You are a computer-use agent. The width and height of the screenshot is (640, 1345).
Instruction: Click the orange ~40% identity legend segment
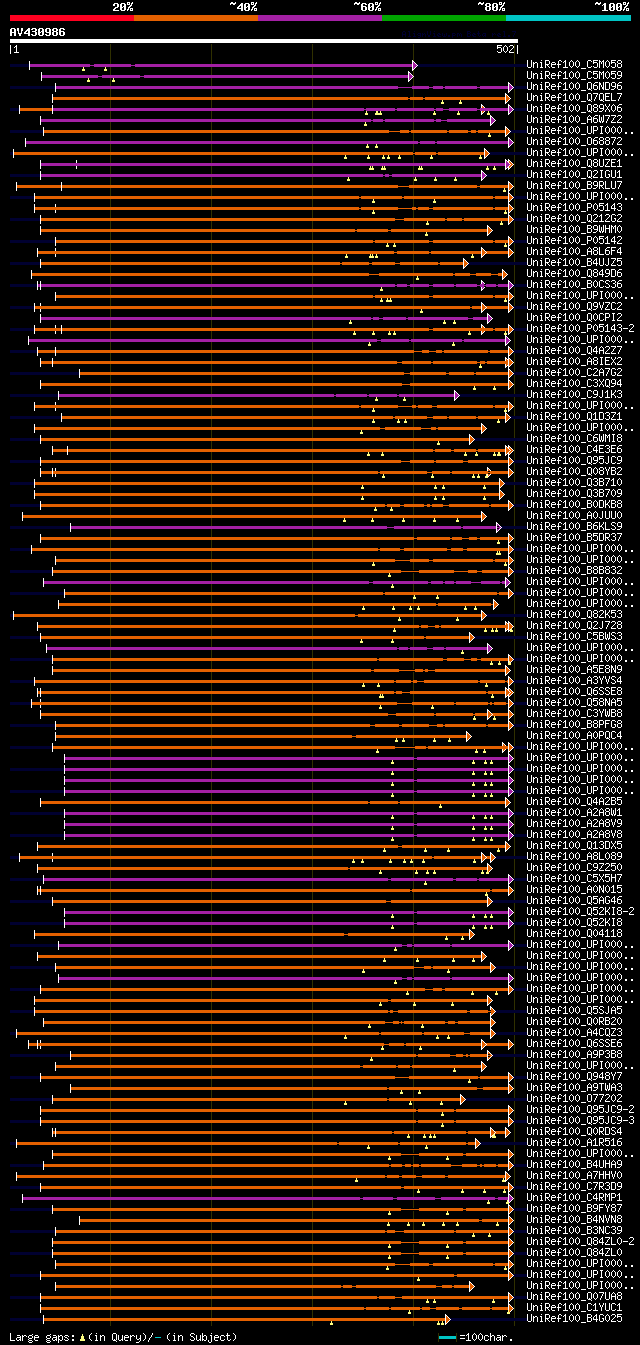195,17
